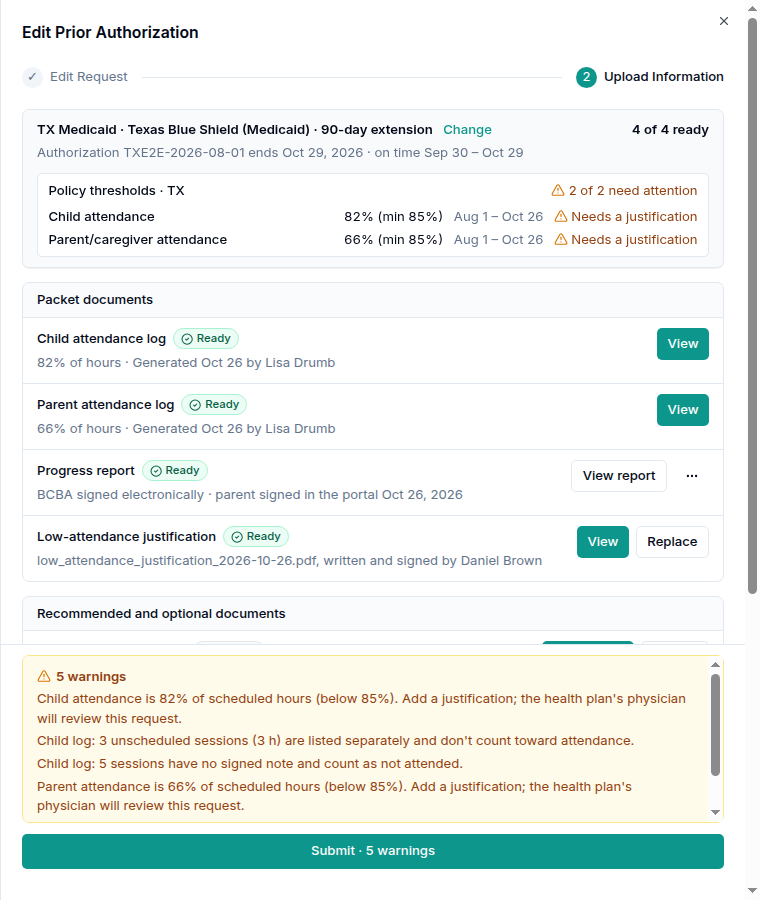
Task: Open the Progress report more options menu
Action: click(x=692, y=476)
